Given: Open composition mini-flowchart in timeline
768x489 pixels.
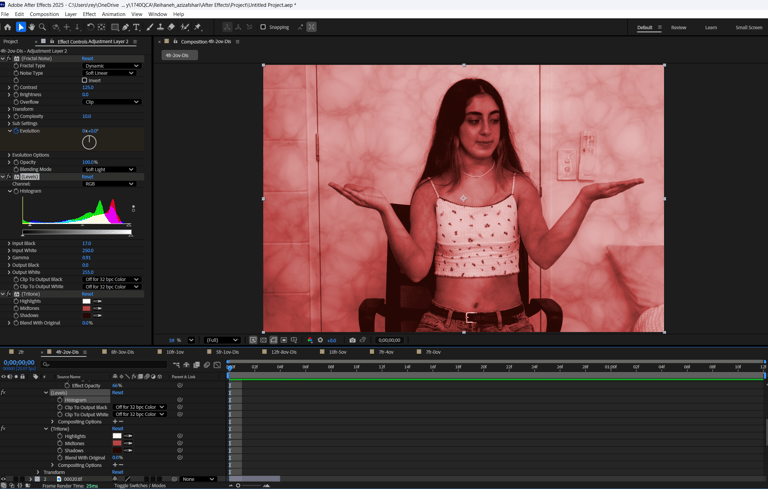Looking at the screenshot, I should [176, 365].
